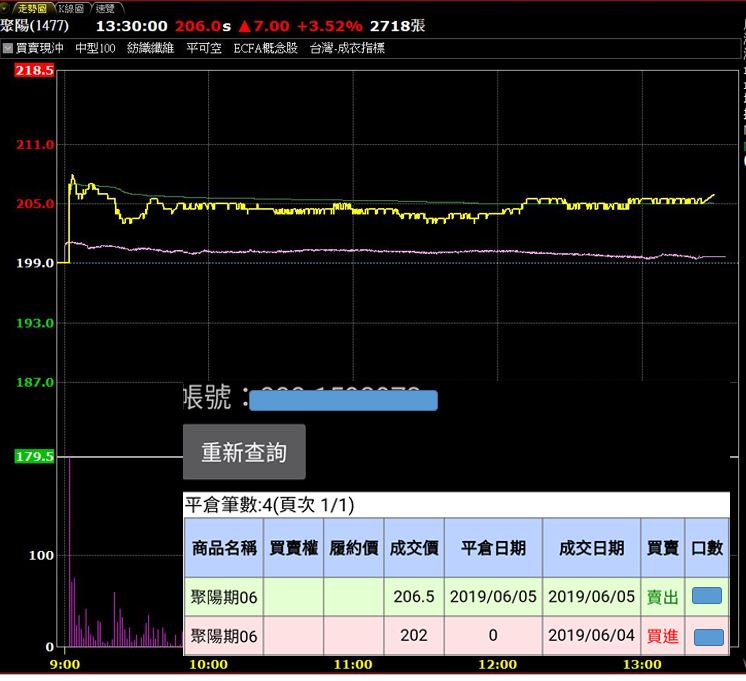Click the last price 206.0s

(x=203, y=26)
